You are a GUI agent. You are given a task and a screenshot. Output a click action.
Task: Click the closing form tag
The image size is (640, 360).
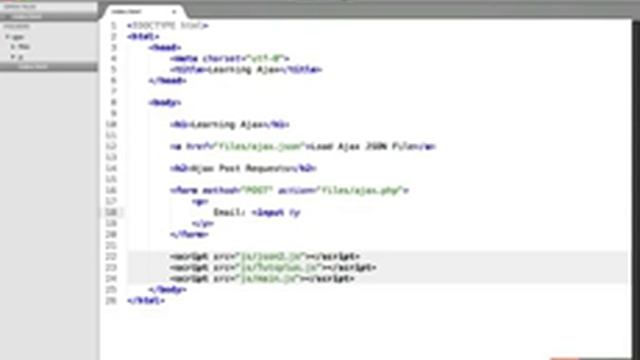click(x=189, y=235)
